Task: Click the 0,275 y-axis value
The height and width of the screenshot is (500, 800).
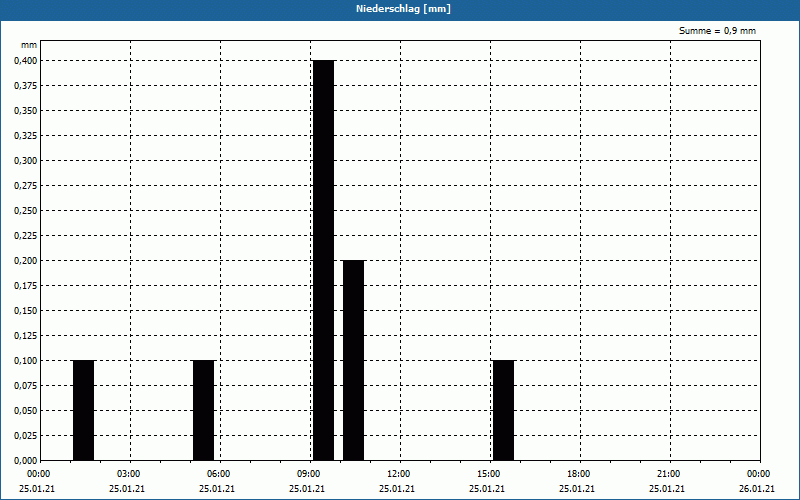Action: [26, 186]
